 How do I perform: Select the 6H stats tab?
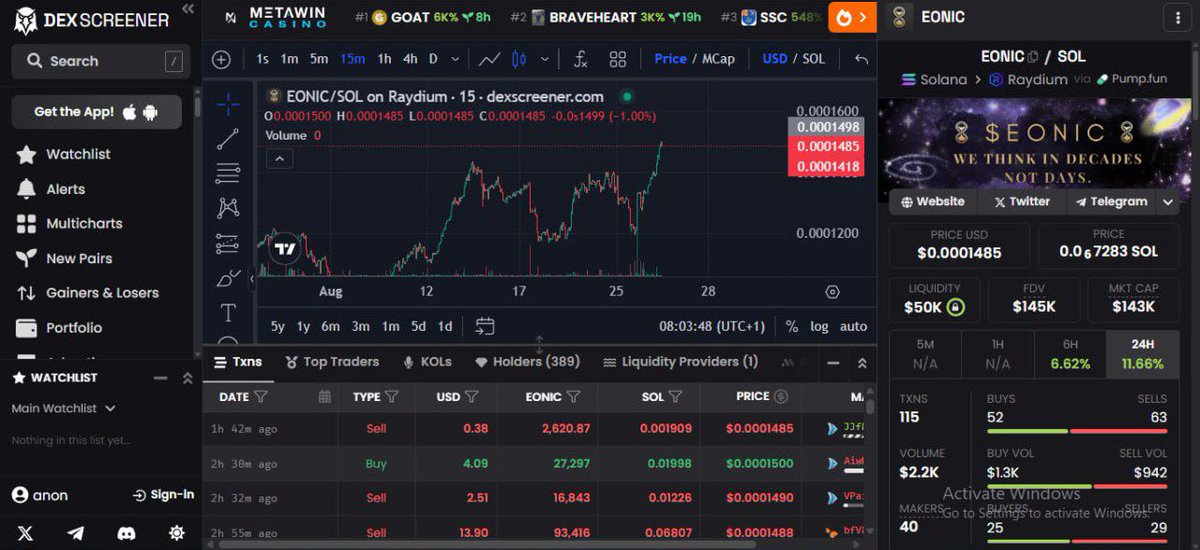click(1070, 354)
